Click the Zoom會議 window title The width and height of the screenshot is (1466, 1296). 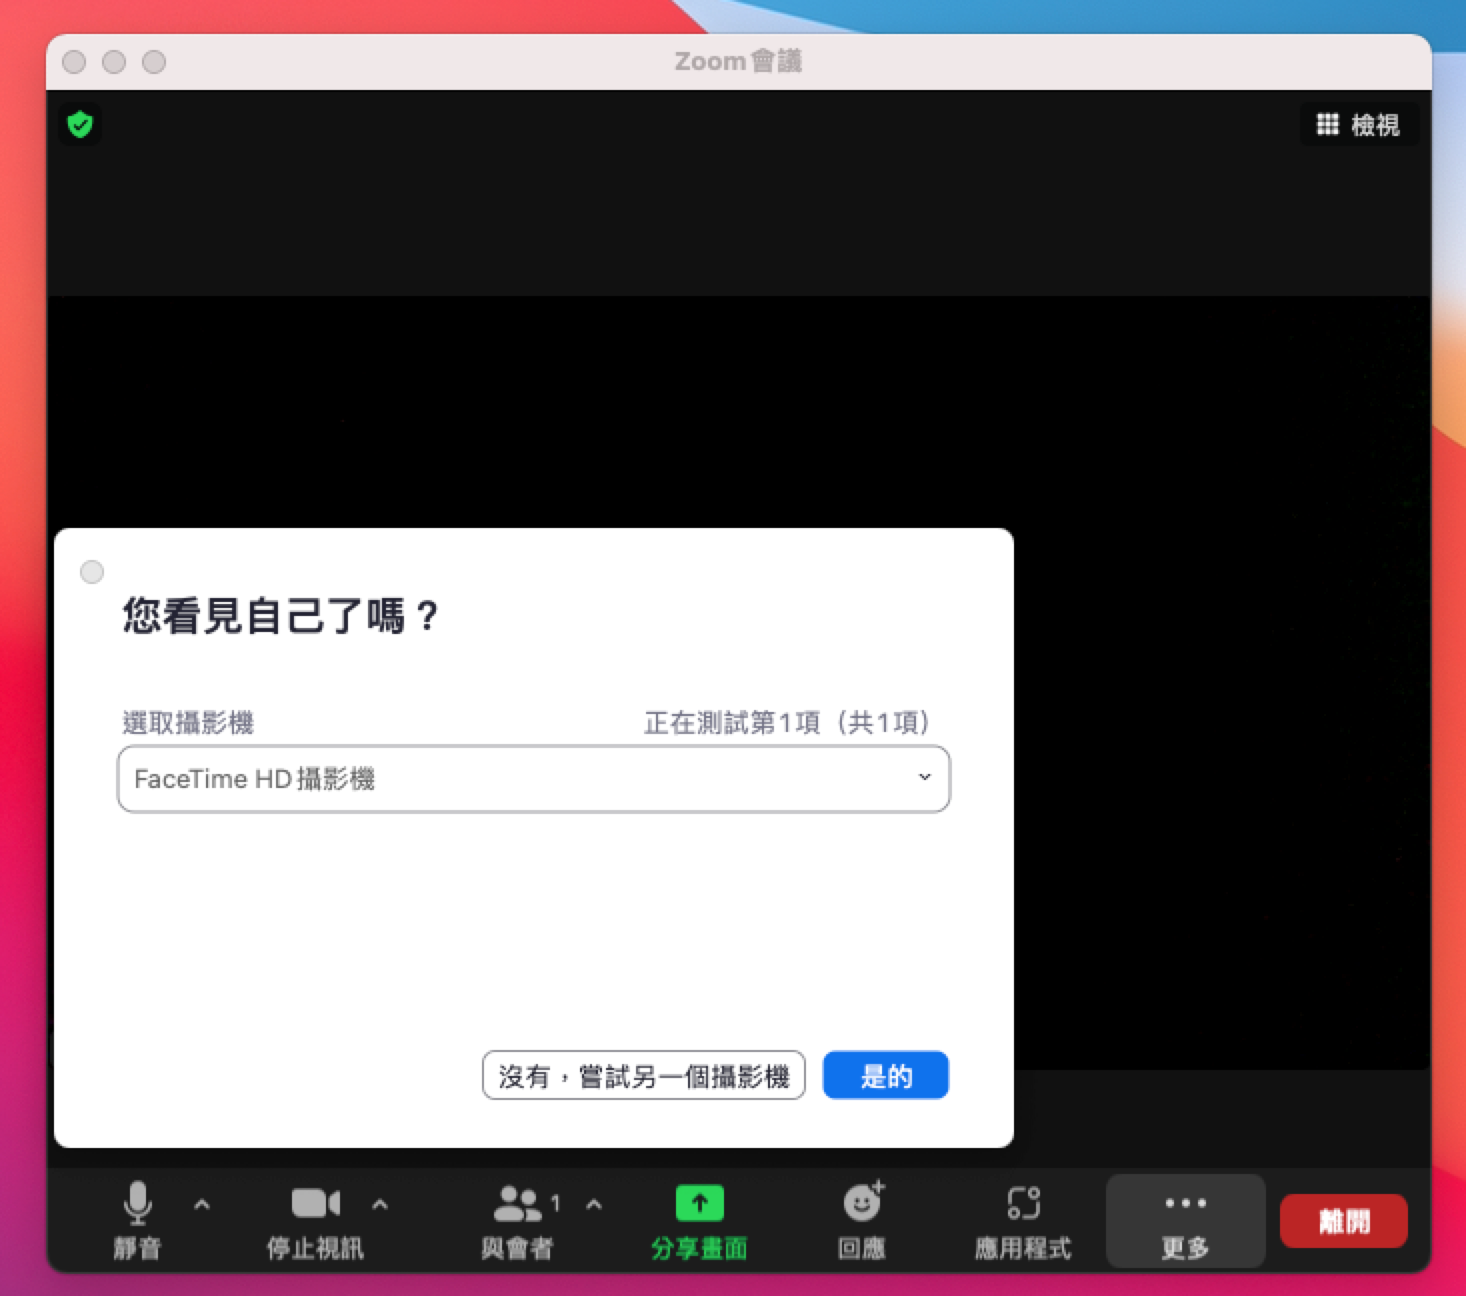click(x=738, y=61)
